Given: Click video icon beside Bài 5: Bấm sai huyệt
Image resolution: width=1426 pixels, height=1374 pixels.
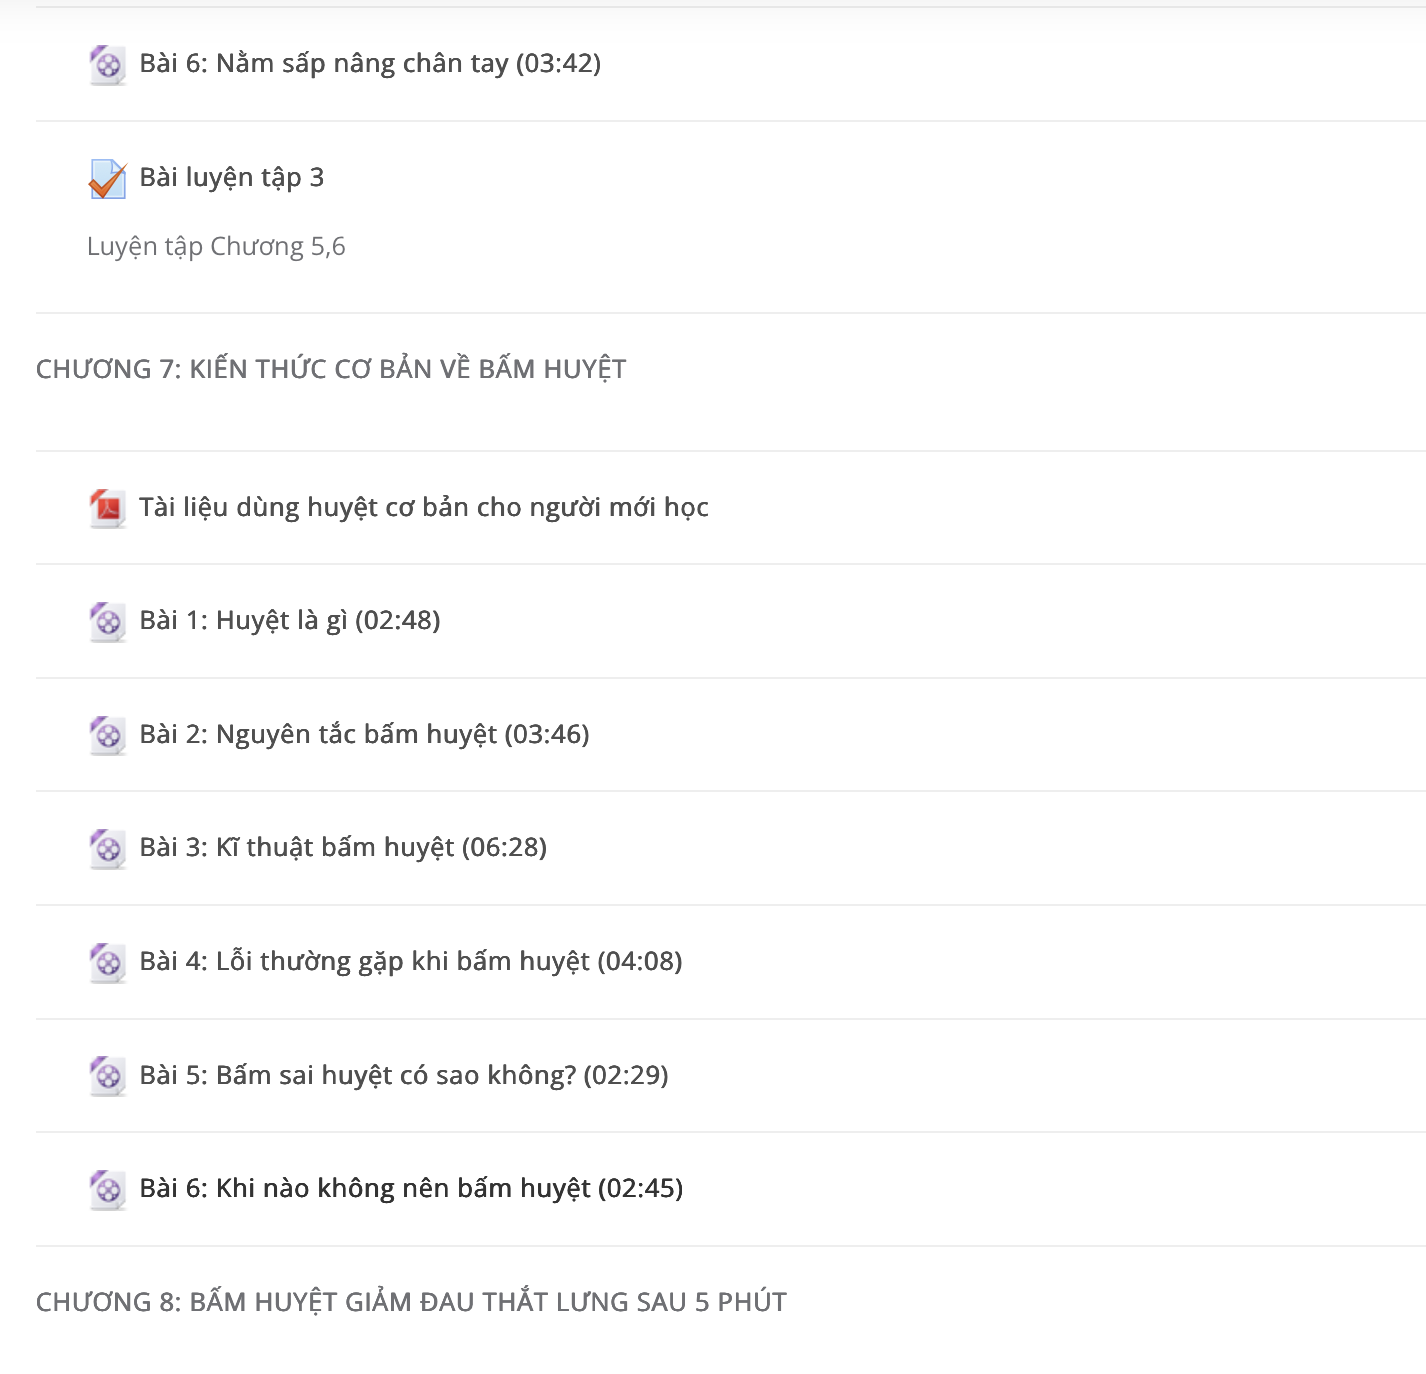Looking at the screenshot, I should click(x=107, y=1076).
